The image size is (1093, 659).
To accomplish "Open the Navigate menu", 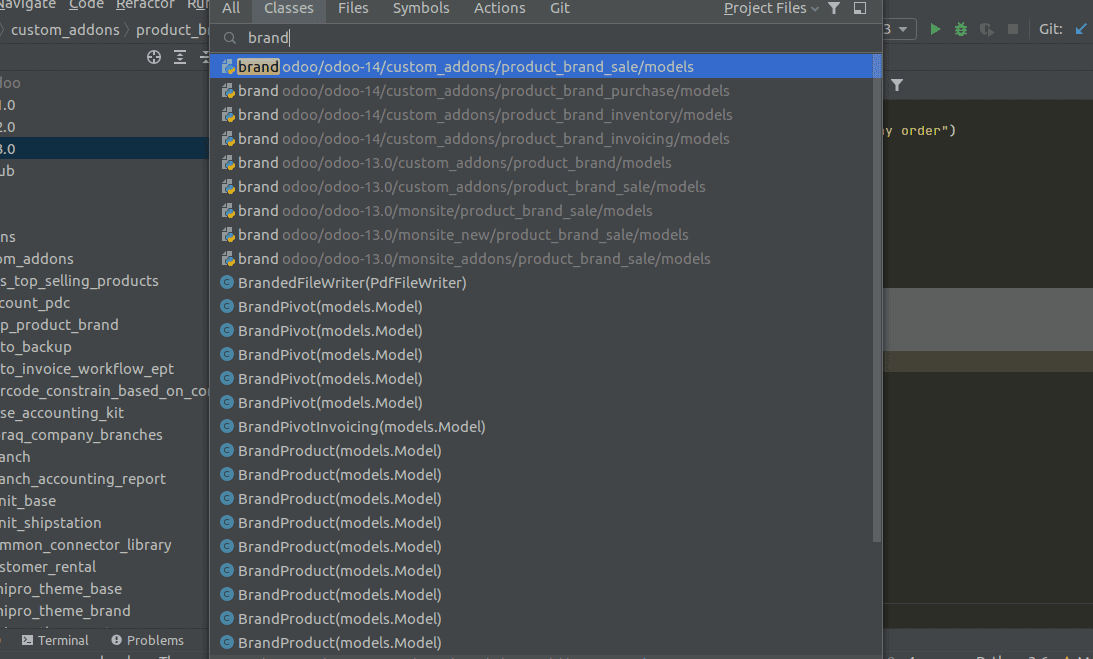I will pyautogui.click(x=28, y=5).
